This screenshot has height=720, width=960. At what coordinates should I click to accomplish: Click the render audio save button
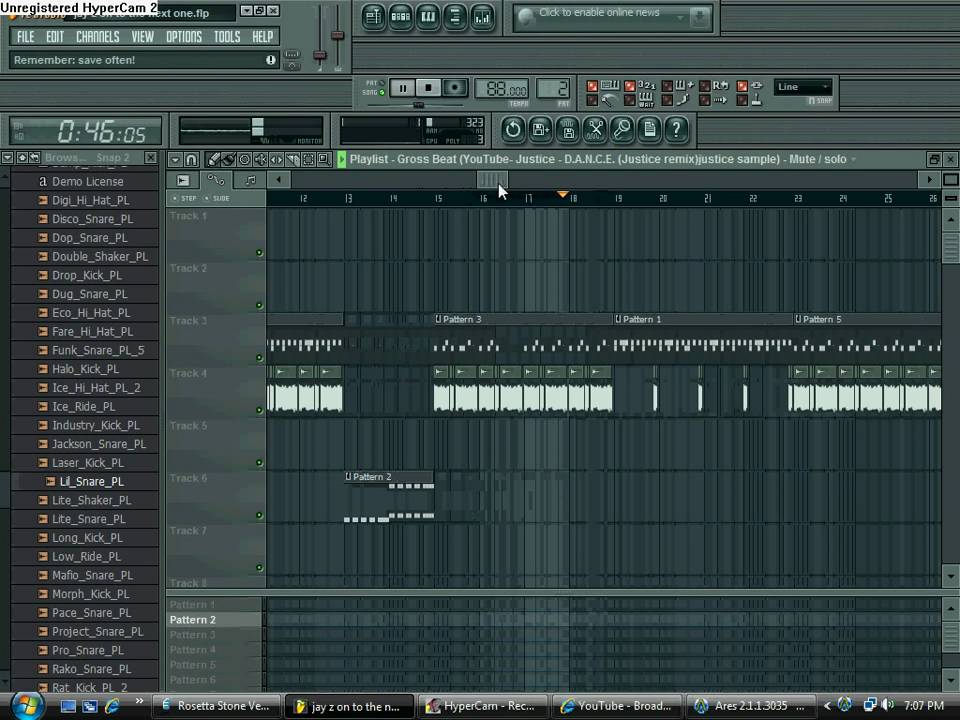coord(568,129)
